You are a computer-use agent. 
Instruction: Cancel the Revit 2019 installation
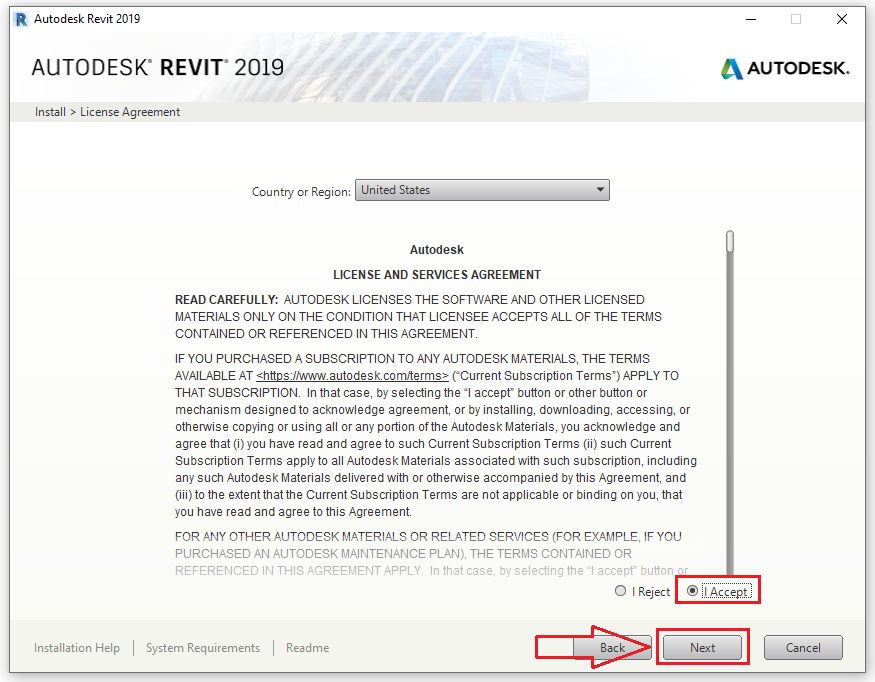coord(803,647)
